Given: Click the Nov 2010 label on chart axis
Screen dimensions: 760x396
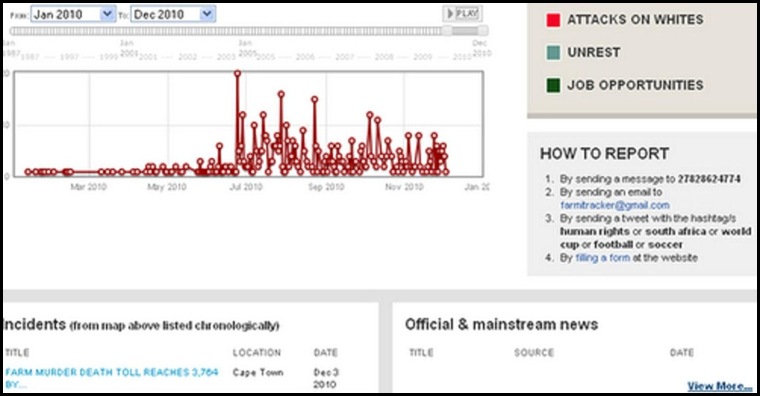Looking at the screenshot, I should (404, 187).
